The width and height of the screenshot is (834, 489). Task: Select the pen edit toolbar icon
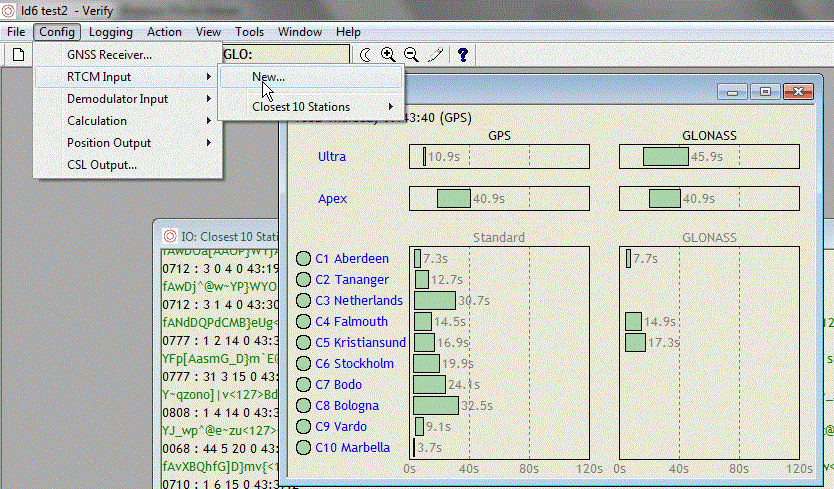[436, 54]
